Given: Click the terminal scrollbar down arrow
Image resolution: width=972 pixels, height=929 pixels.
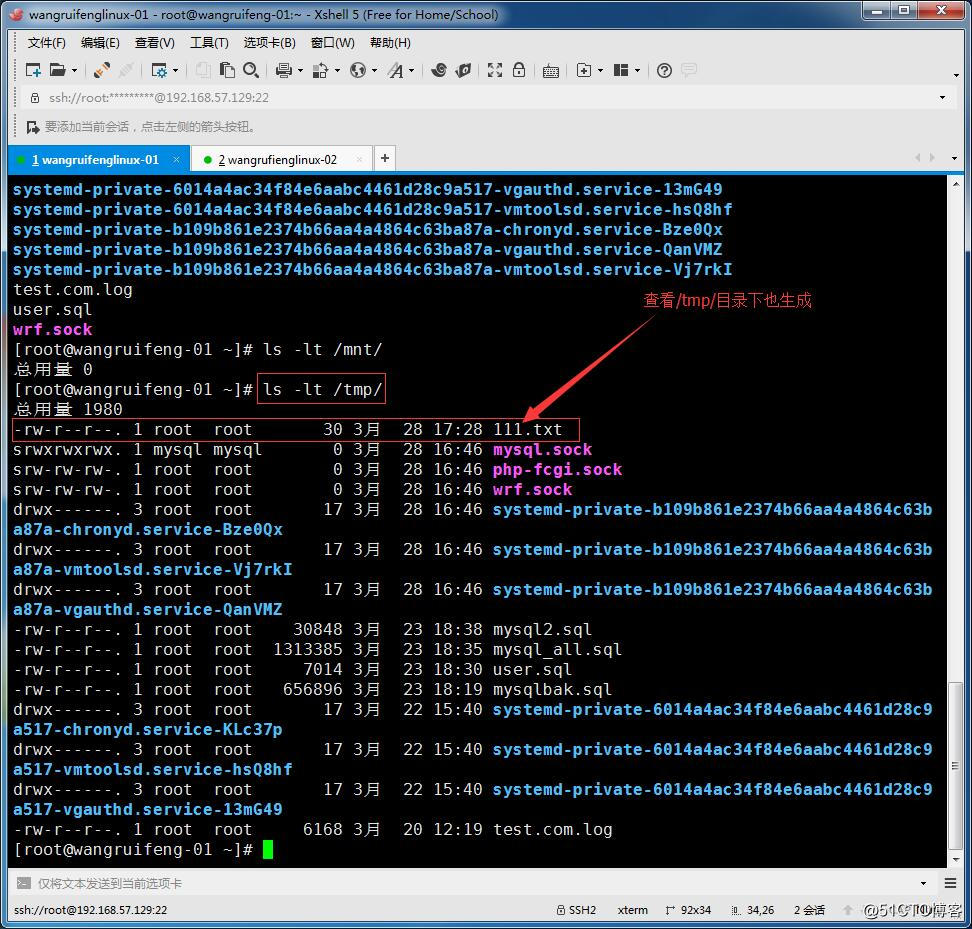Looking at the screenshot, I should coord(955,859).
